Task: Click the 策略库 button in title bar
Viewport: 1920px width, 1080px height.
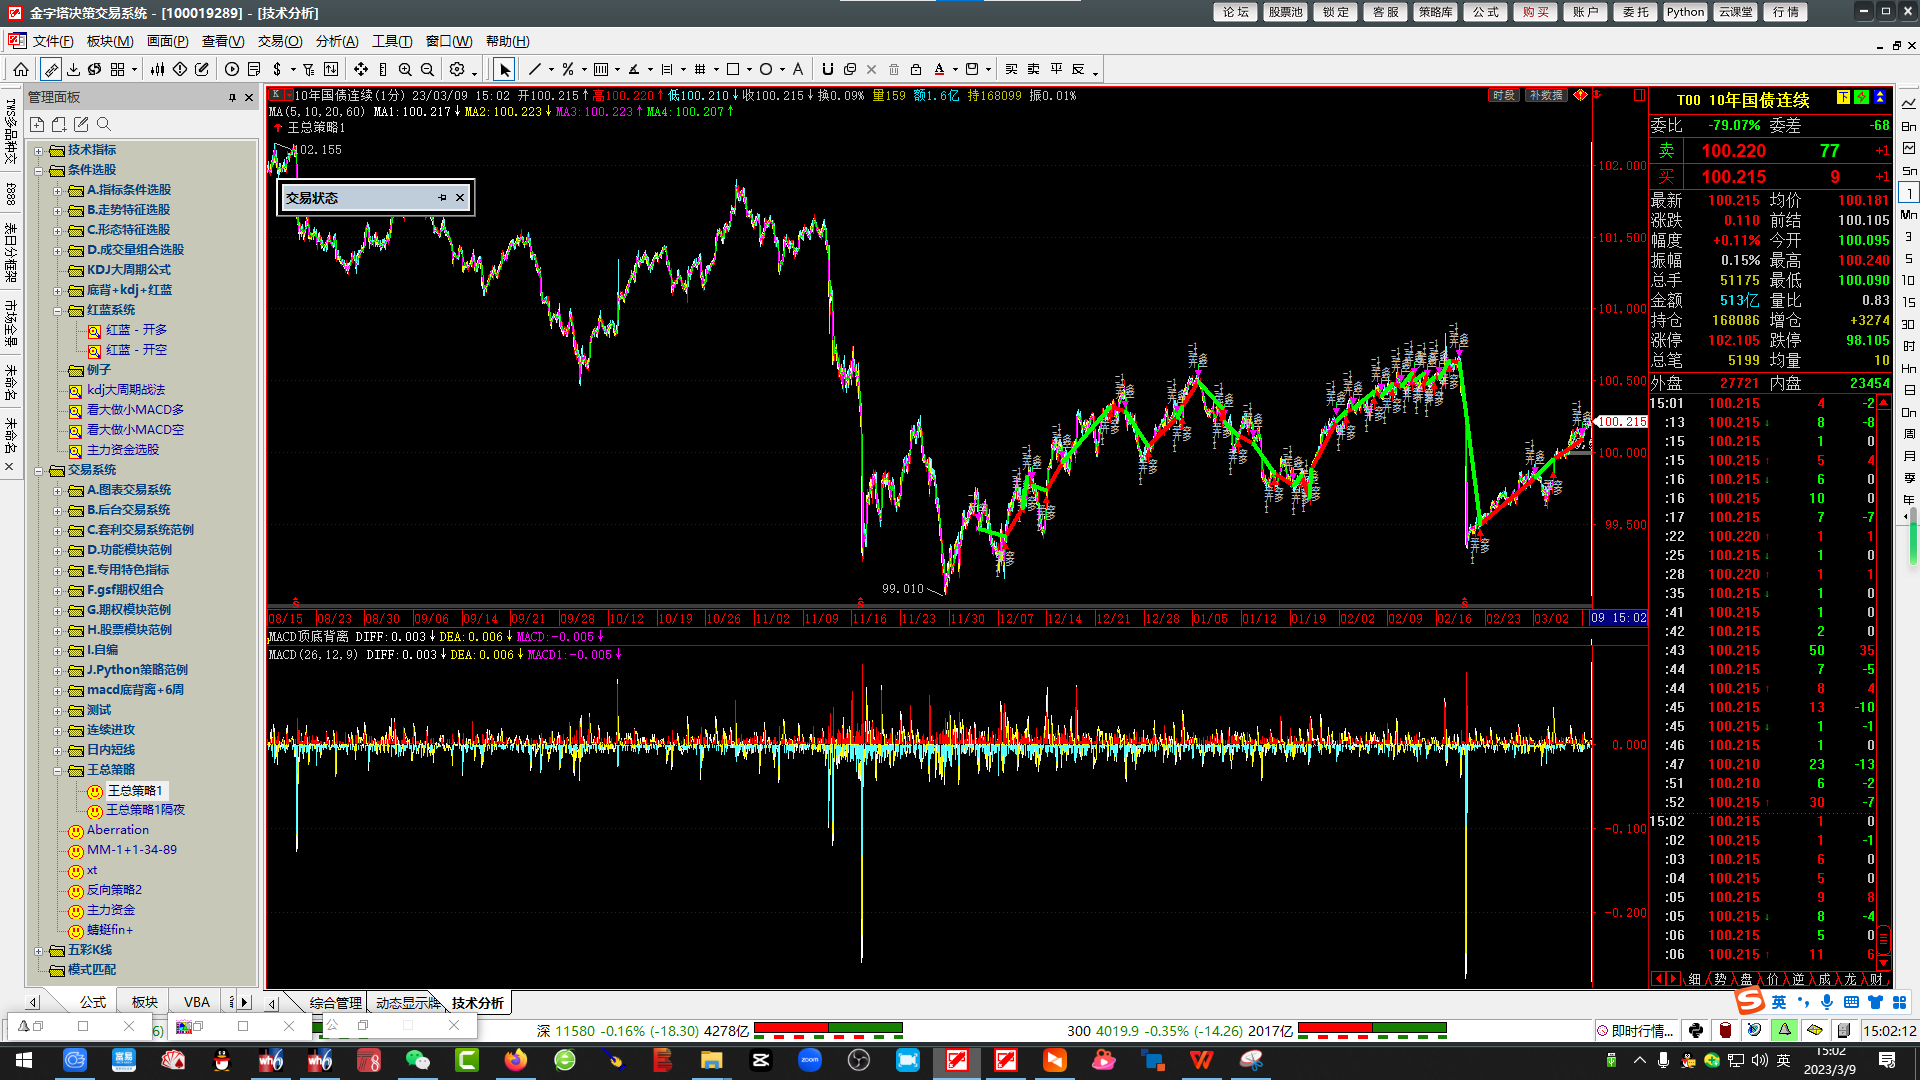Action: click(x=1436, y=12)
